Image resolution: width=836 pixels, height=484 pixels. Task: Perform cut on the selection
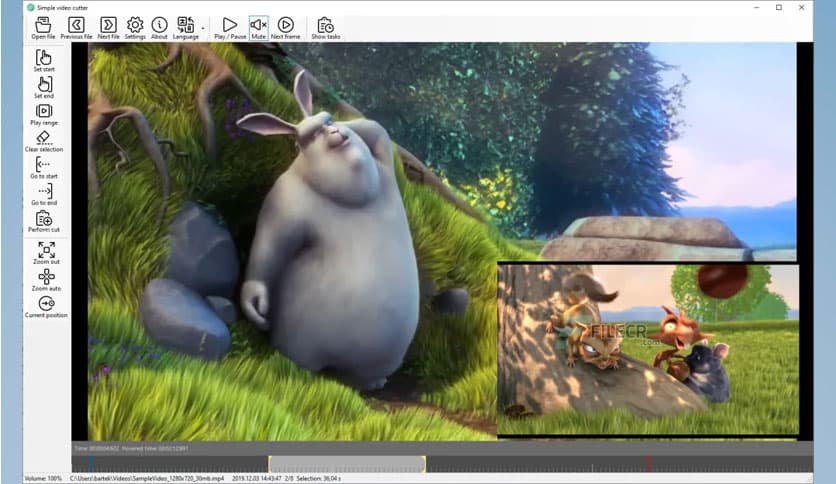[x=44, y=221]
